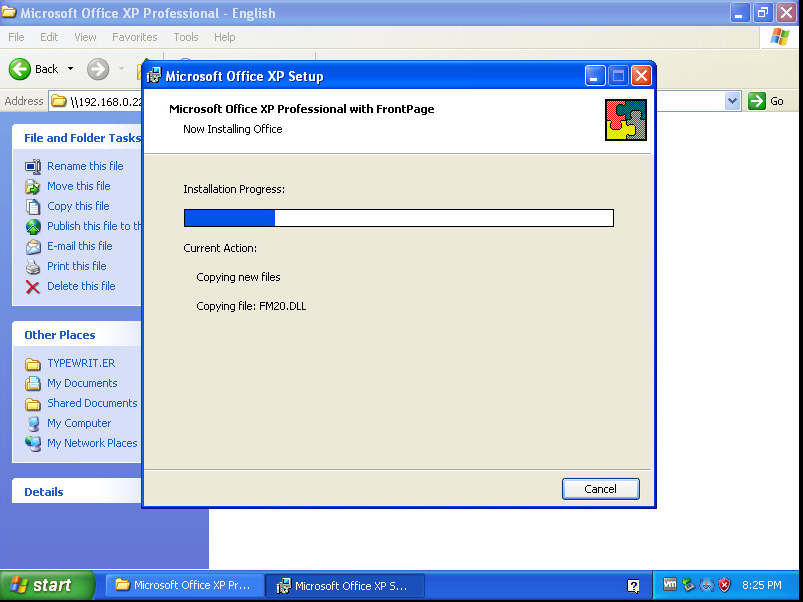Click the Shared Documents folder icon
Viewport: 803px width, 602px height.
[x=33, y=404]
